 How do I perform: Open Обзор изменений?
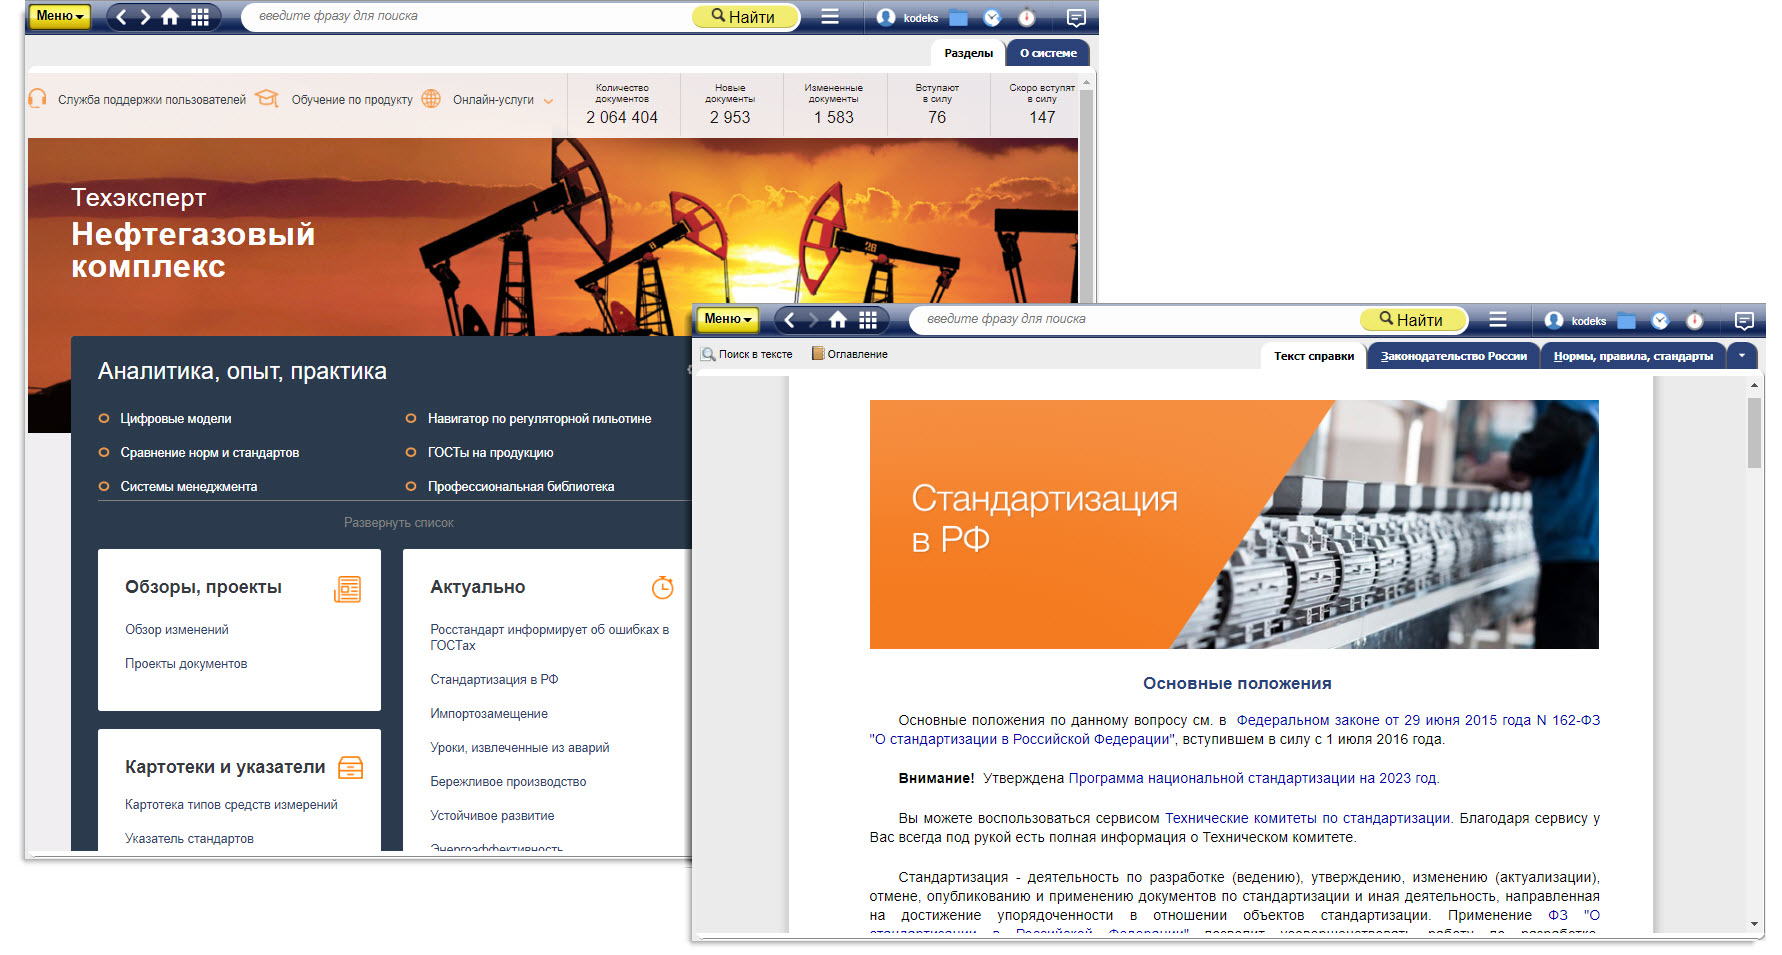click(x=177, y=630)
